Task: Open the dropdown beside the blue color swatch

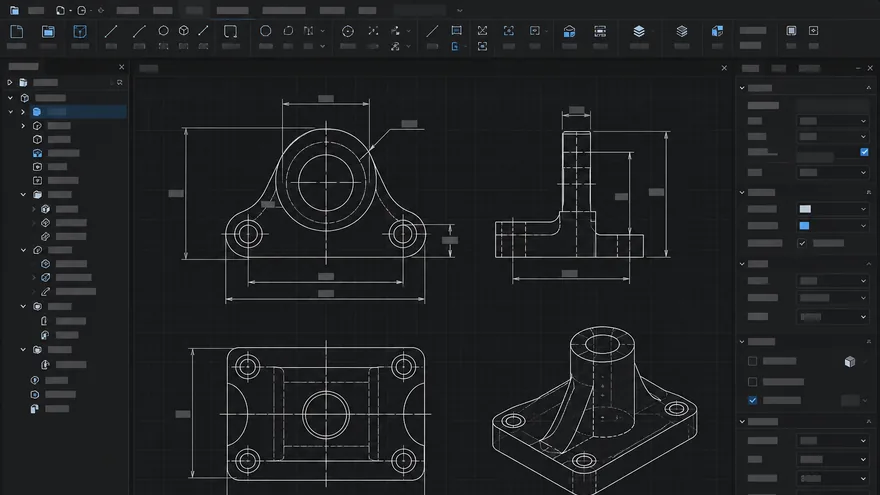Action: click(863, 226)
